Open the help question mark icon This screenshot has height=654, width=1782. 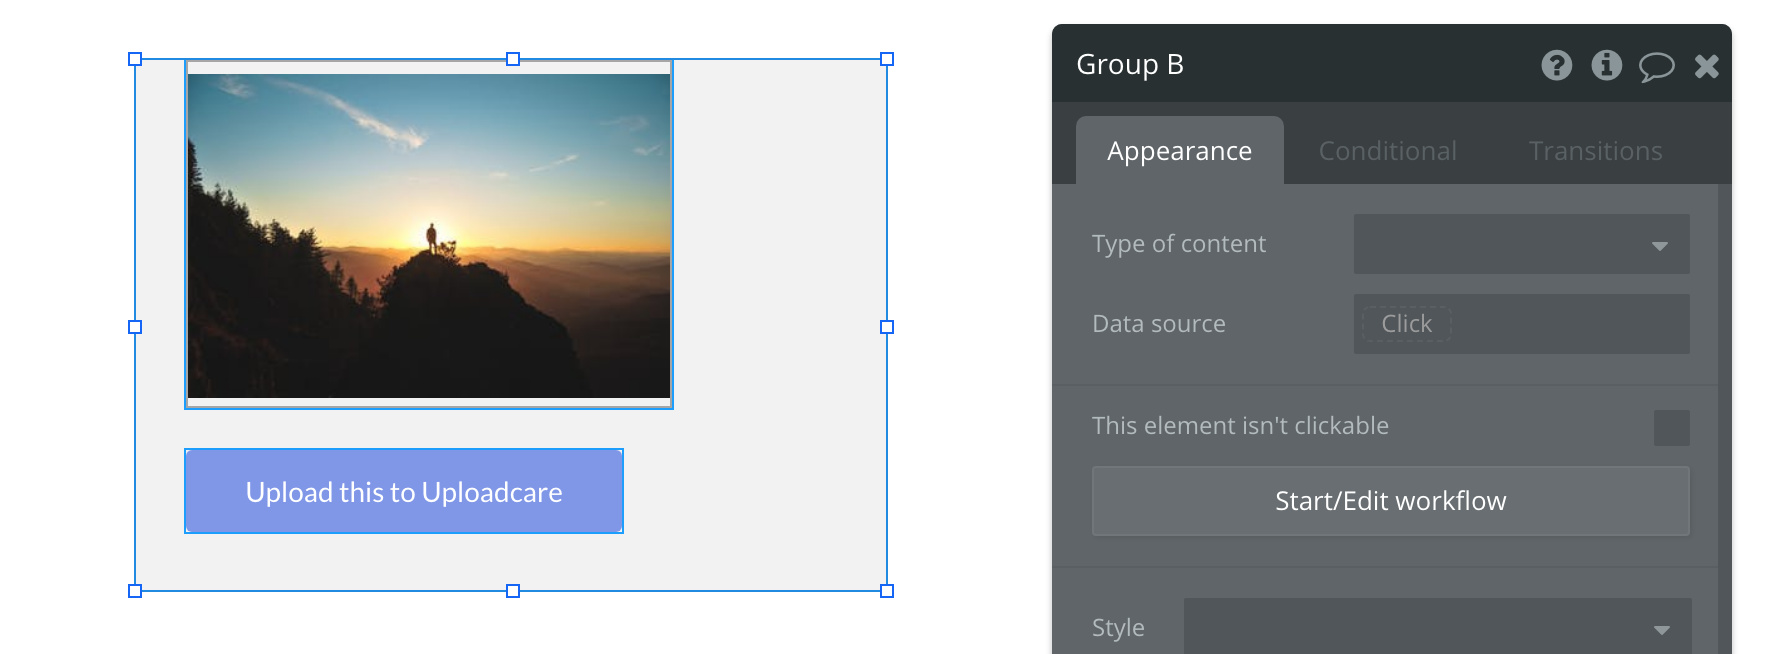(1556, 66)
